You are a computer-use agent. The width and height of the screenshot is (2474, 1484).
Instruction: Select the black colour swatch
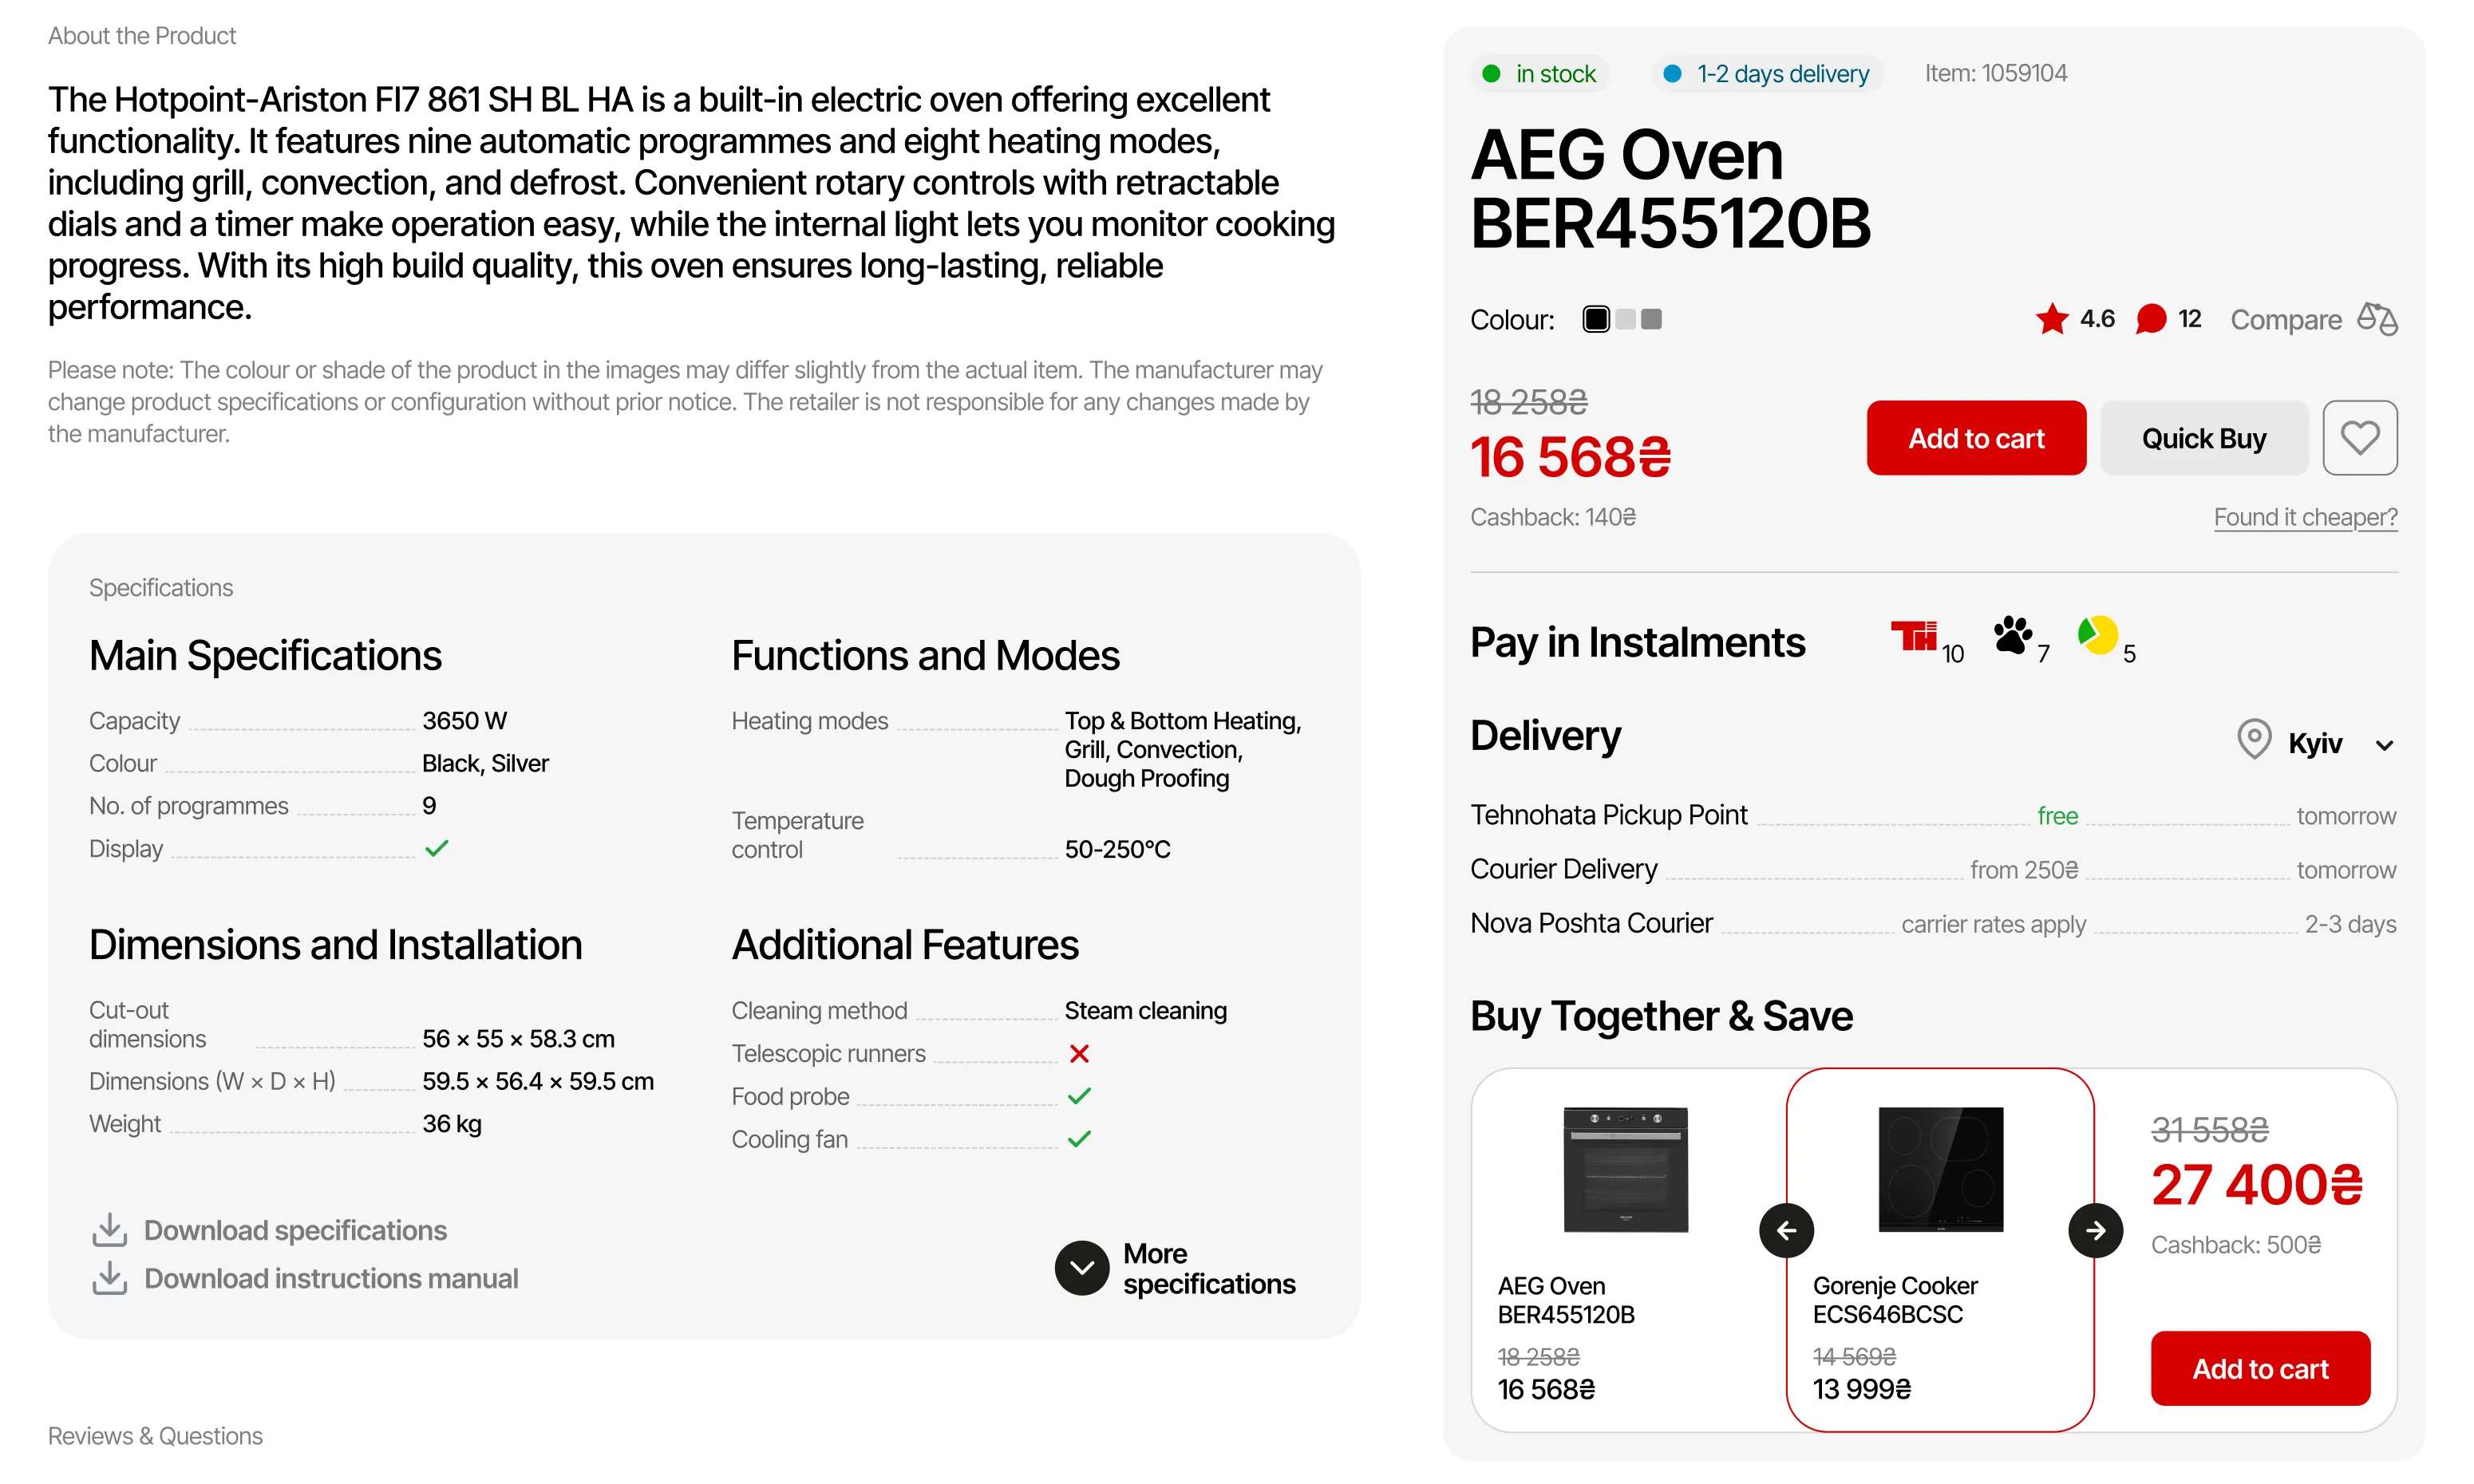(1596, 319)
